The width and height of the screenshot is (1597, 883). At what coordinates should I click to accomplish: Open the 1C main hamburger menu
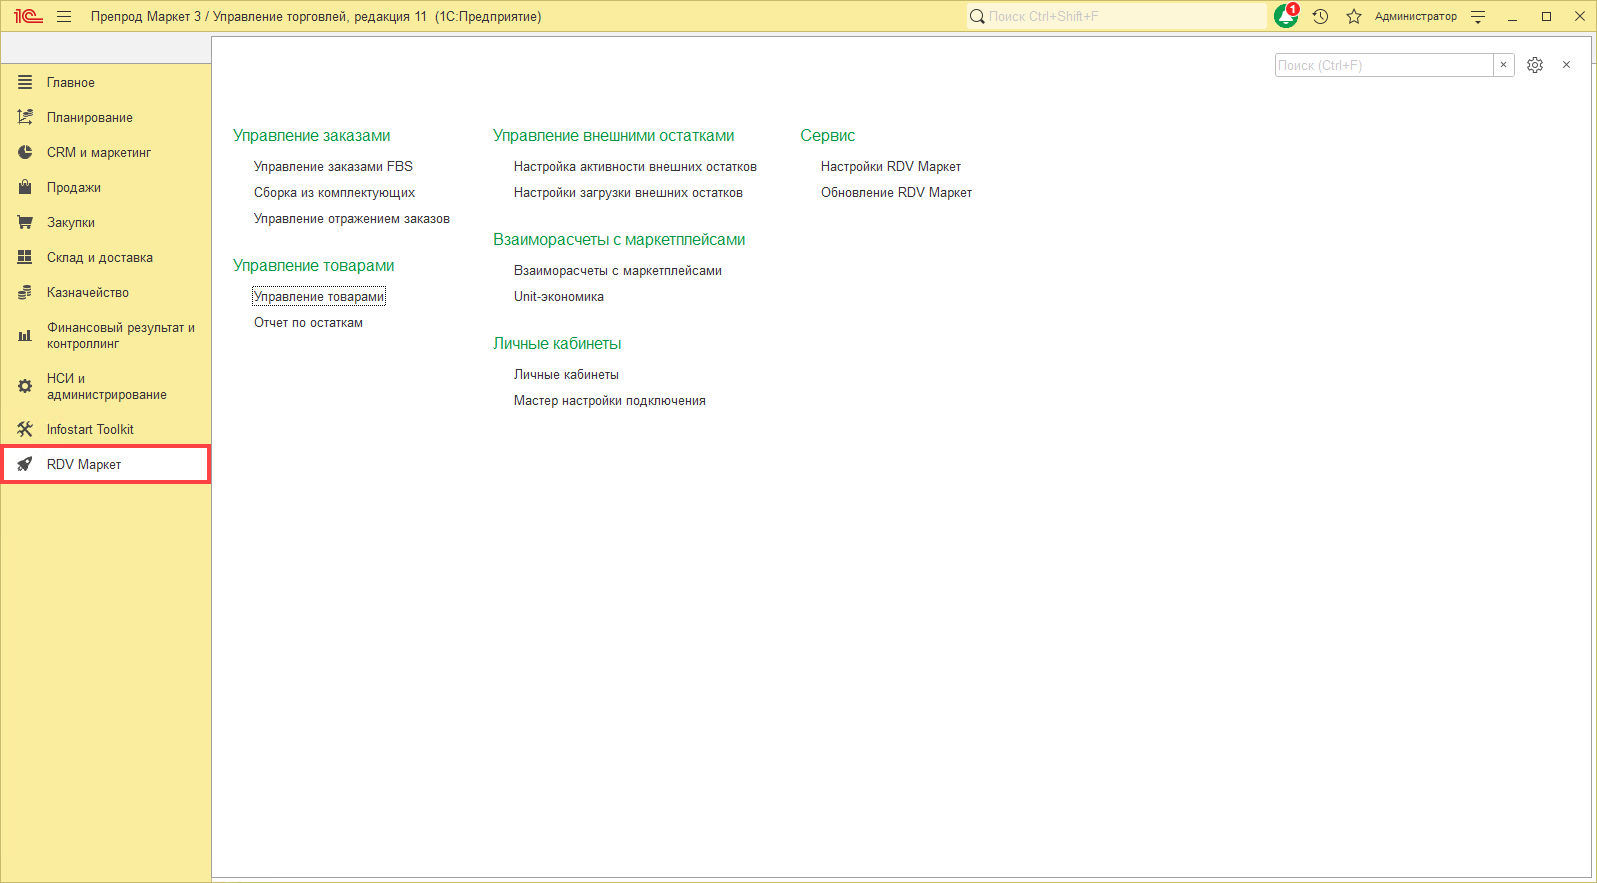coord(64,16)
